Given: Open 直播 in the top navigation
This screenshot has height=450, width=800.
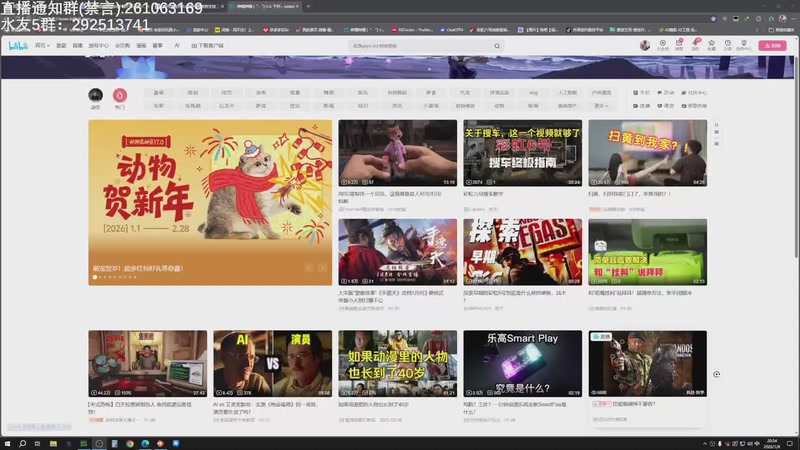Looking at the screenshot, I should 78,46.
